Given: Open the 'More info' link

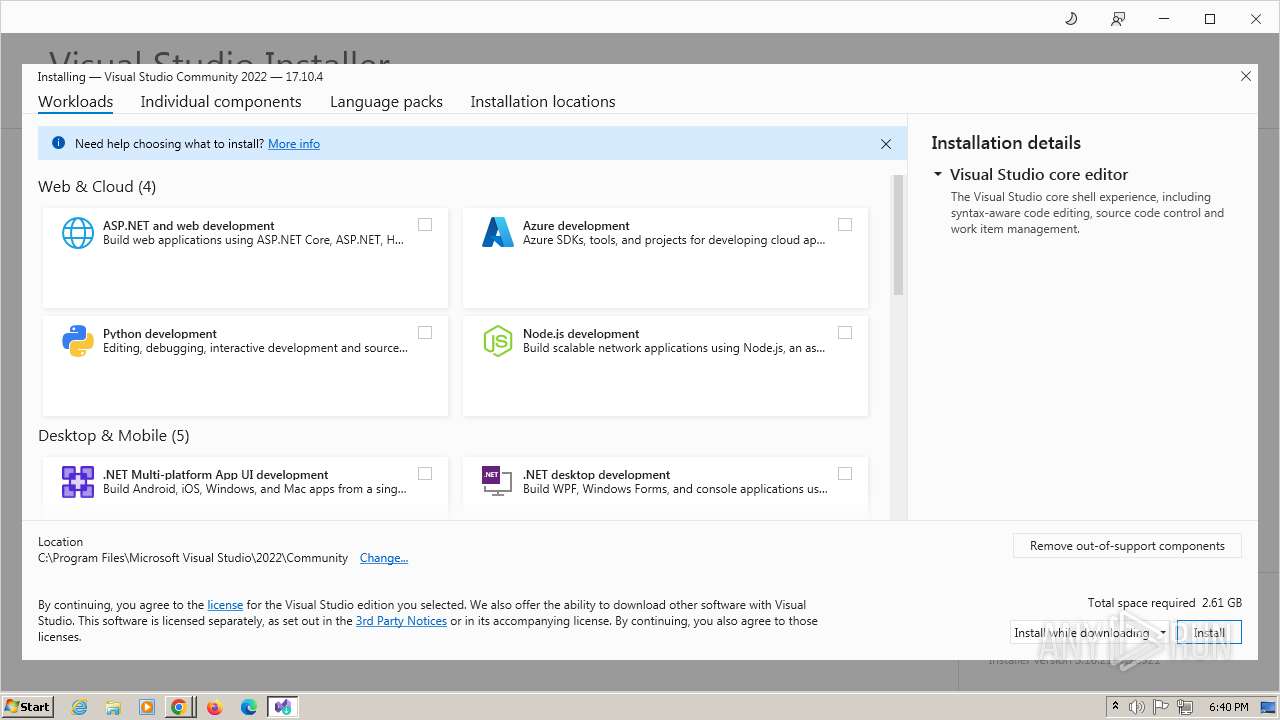Looking at the screenshot, I should point(294,144).
